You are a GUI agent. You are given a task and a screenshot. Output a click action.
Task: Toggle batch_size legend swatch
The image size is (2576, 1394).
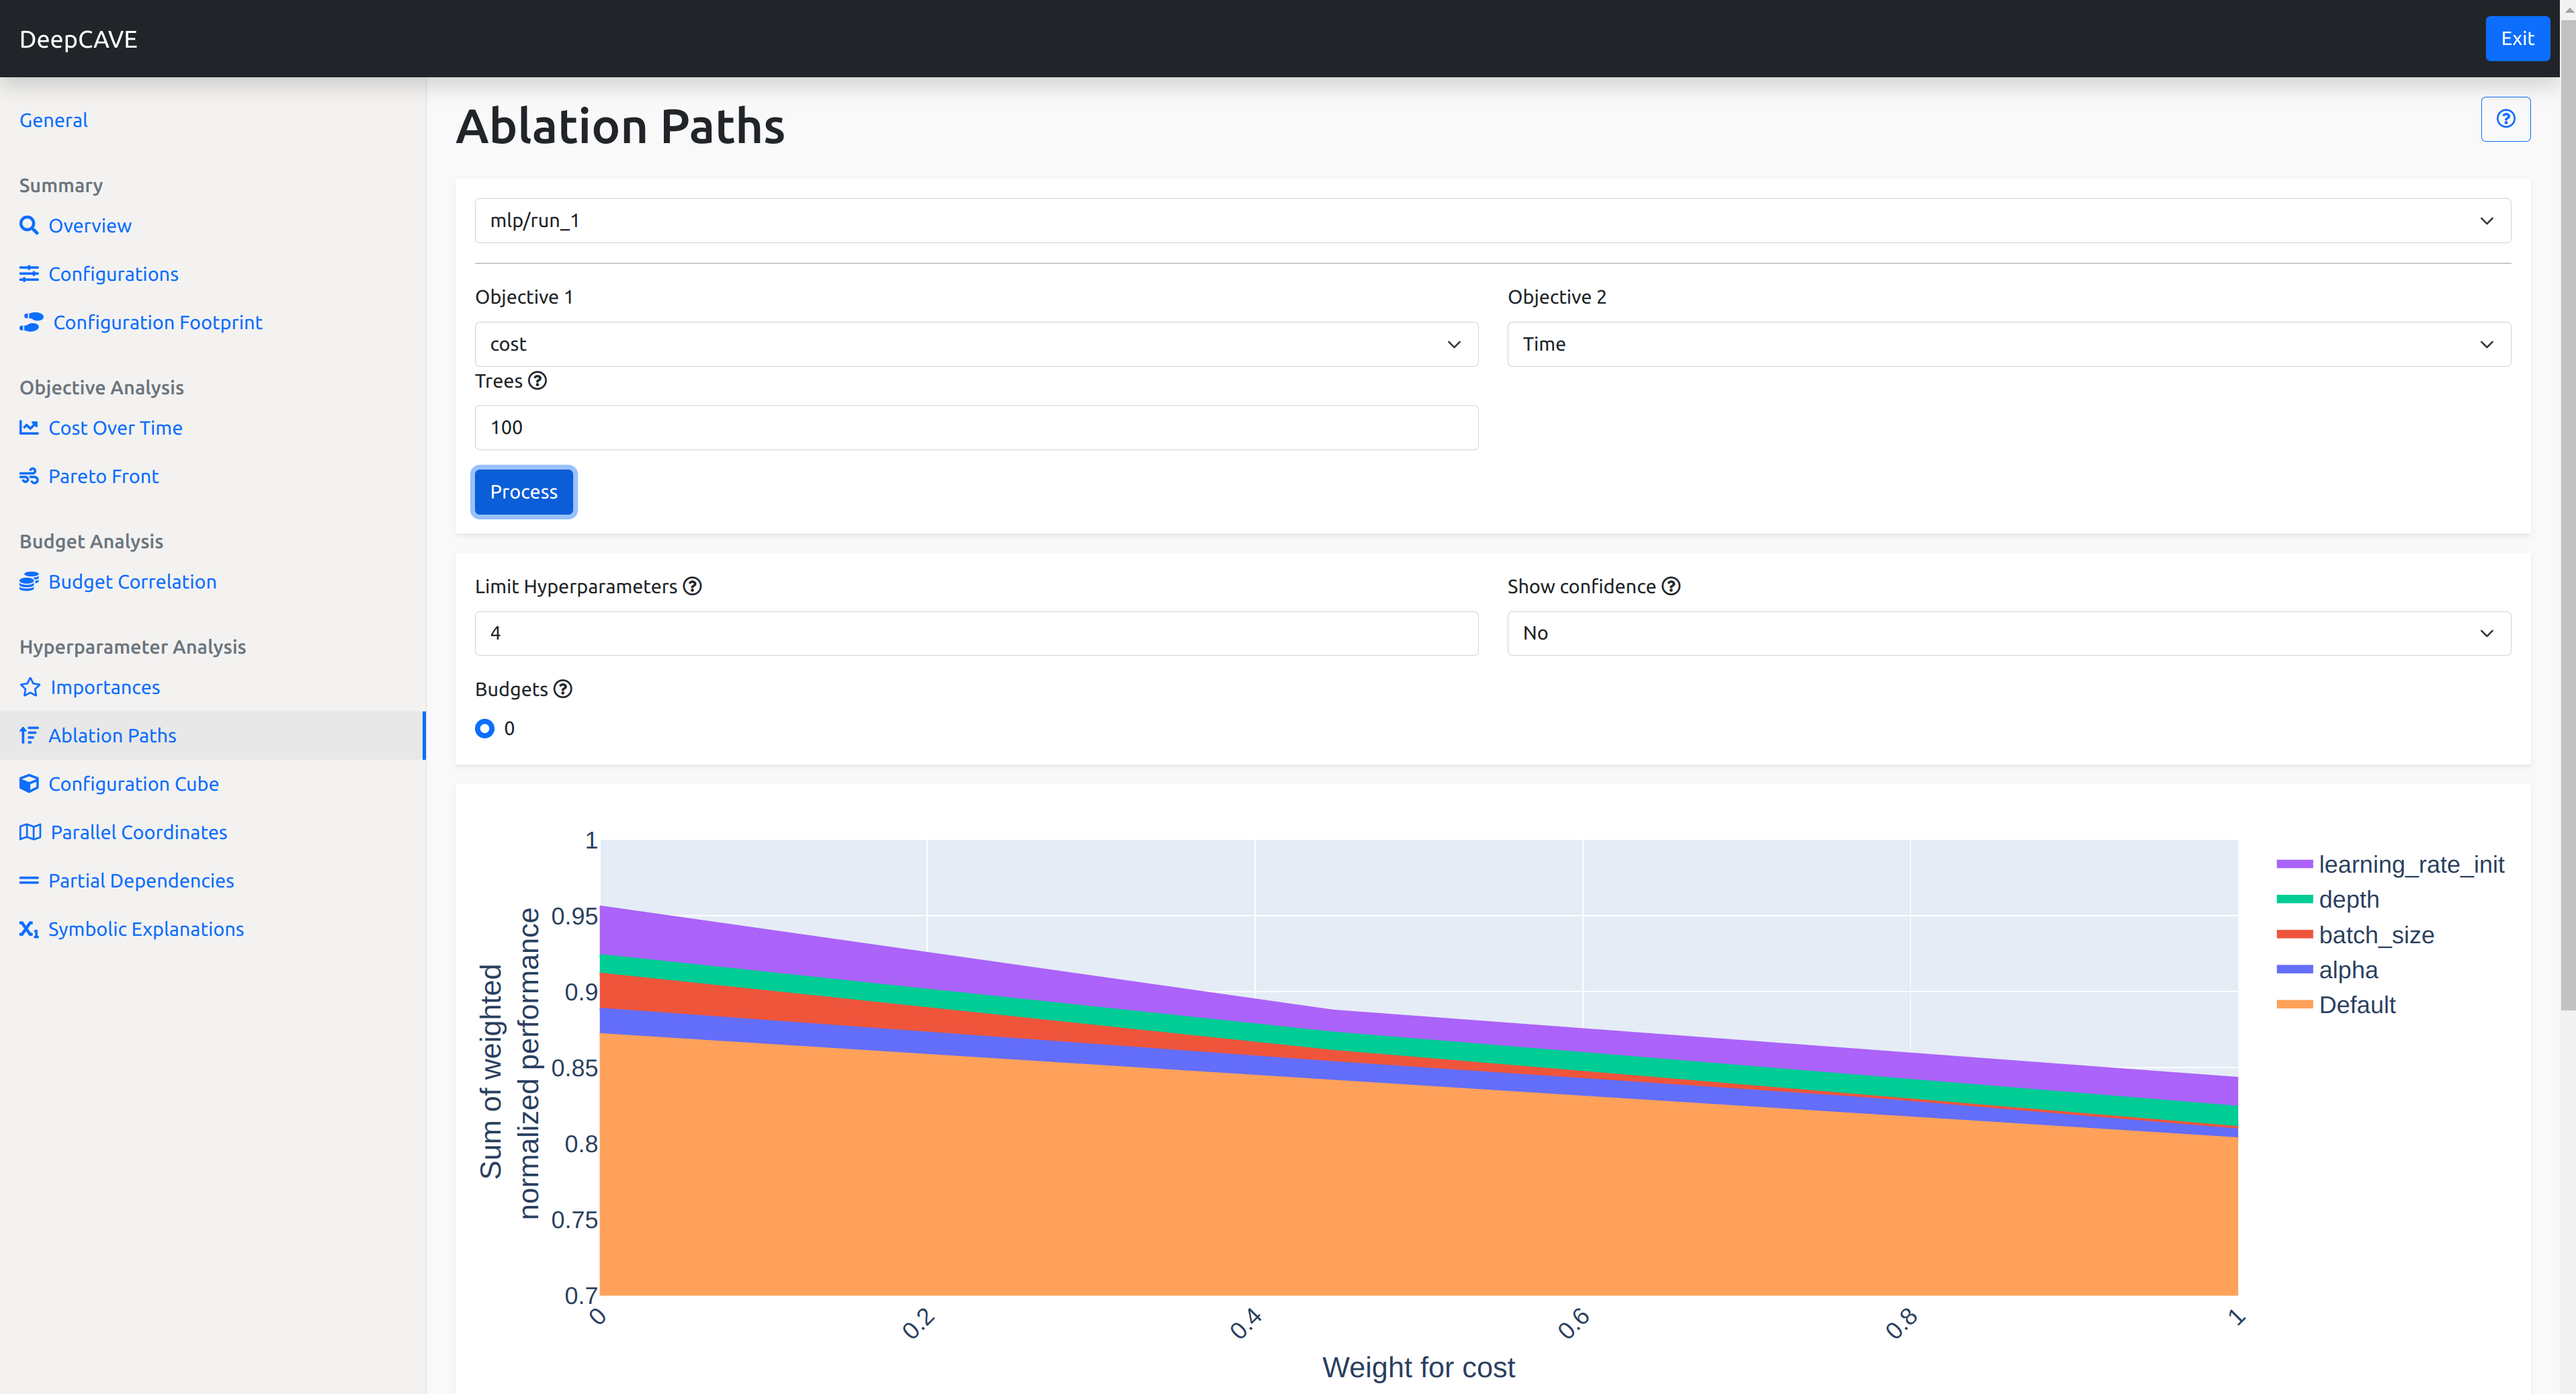click(x=2294, y=934)
